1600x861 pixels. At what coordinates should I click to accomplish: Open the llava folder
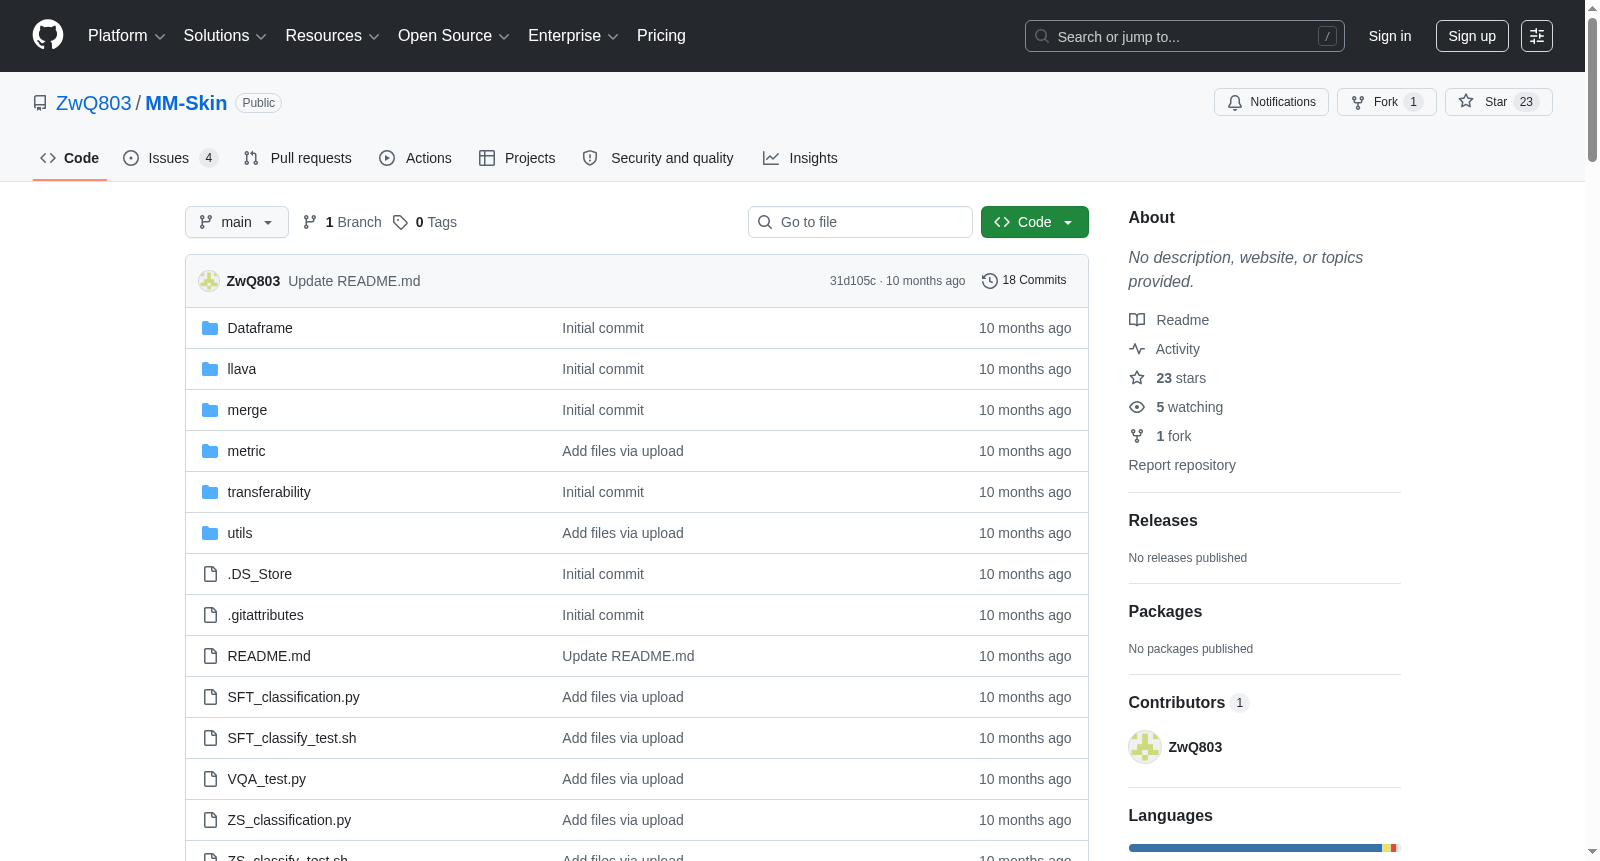click(x=242, y=369)
